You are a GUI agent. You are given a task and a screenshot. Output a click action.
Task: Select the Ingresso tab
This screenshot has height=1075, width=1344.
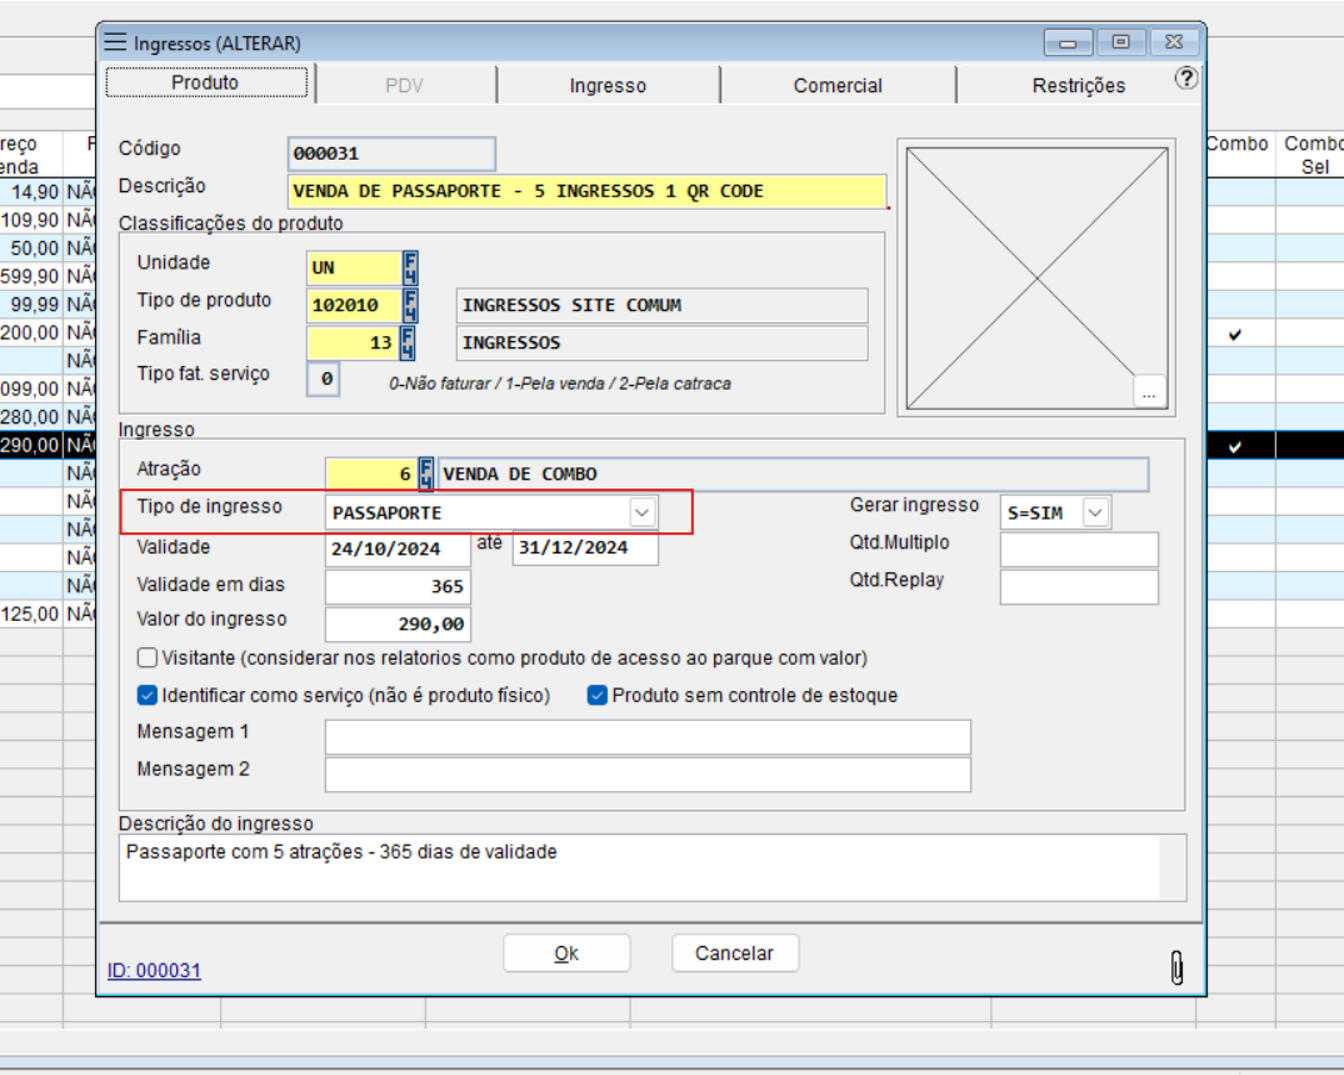[x=607, y=86]
